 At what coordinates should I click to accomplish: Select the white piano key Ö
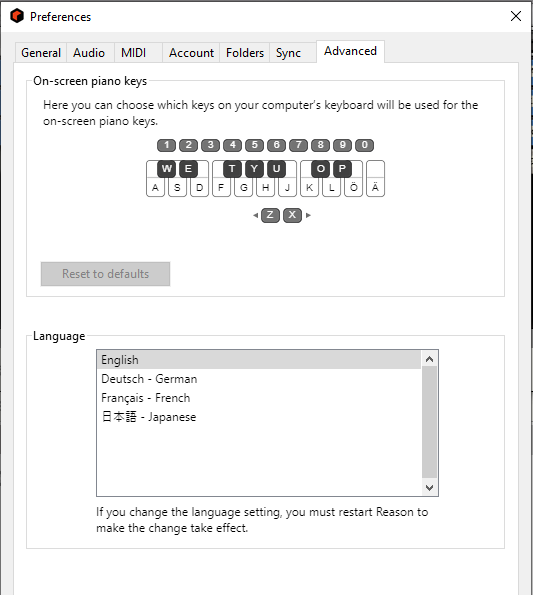coord(353,187)
